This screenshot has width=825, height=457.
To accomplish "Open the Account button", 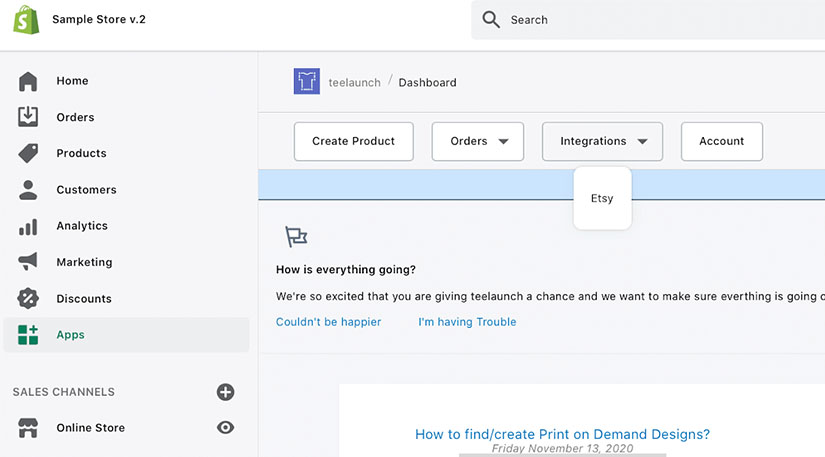I will click(721, 142).
